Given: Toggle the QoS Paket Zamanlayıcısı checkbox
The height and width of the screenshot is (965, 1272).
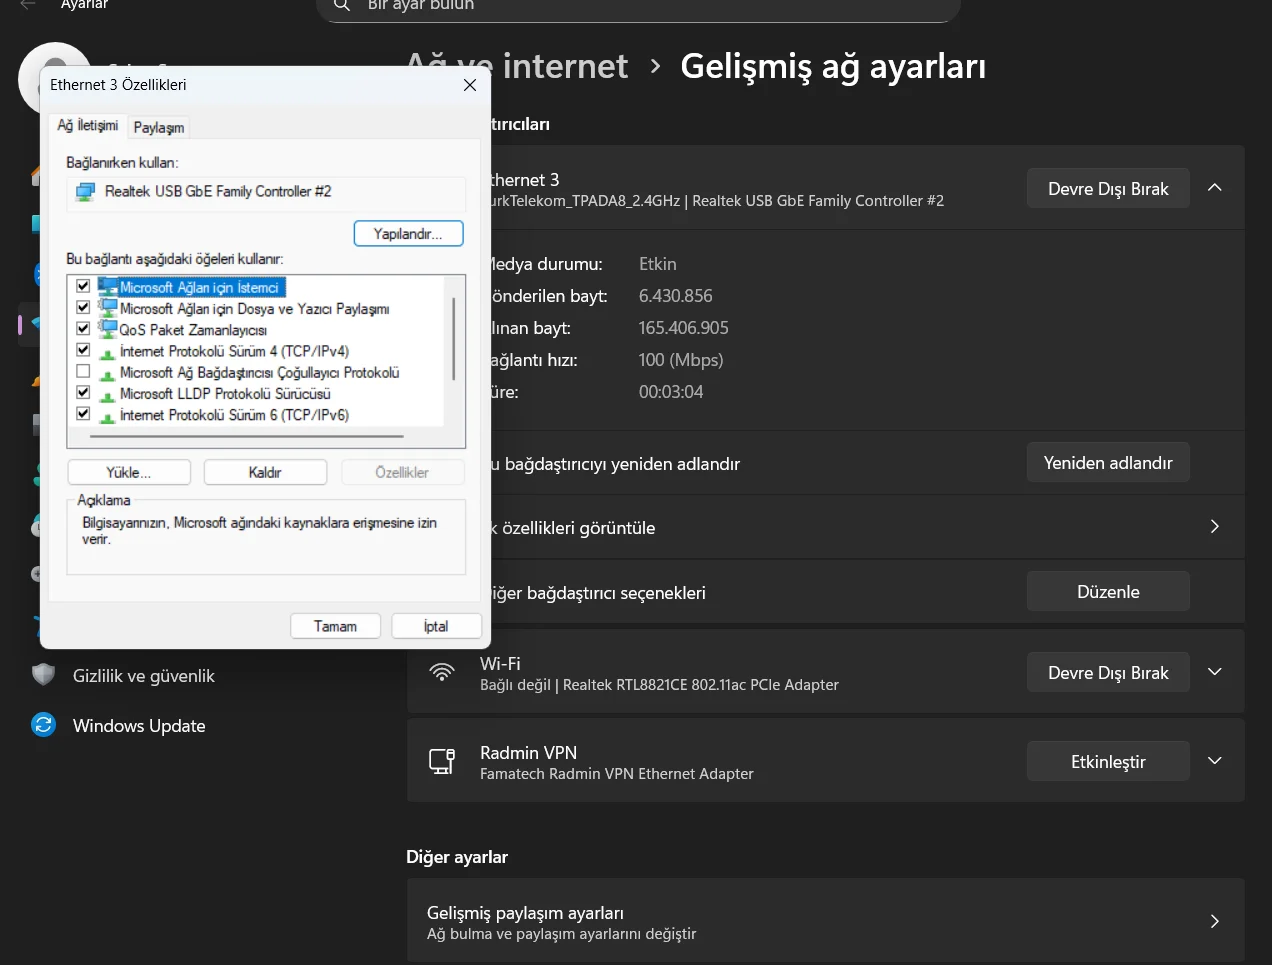Looking at the screenshot, I should pyautogui.click(x=83, y=328).
